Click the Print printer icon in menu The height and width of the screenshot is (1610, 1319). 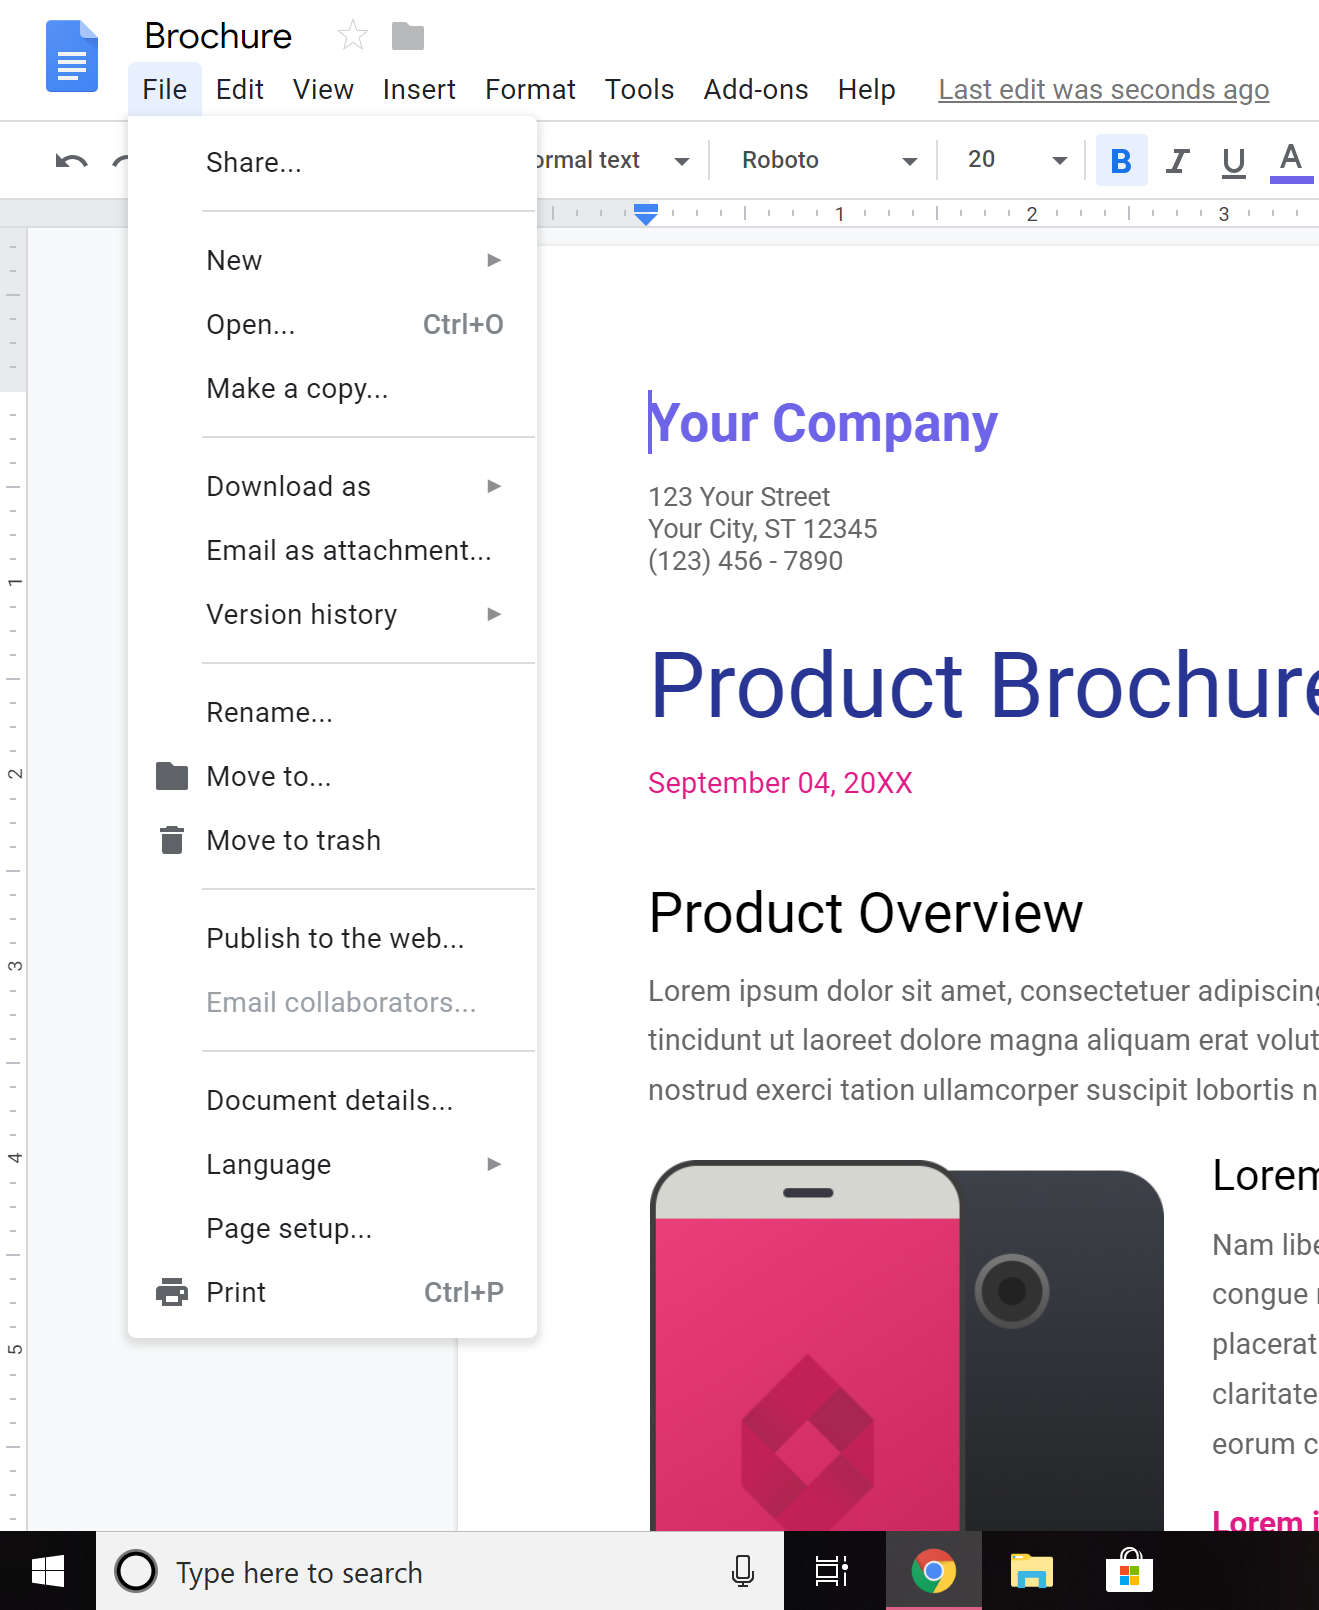[172, 1292]
